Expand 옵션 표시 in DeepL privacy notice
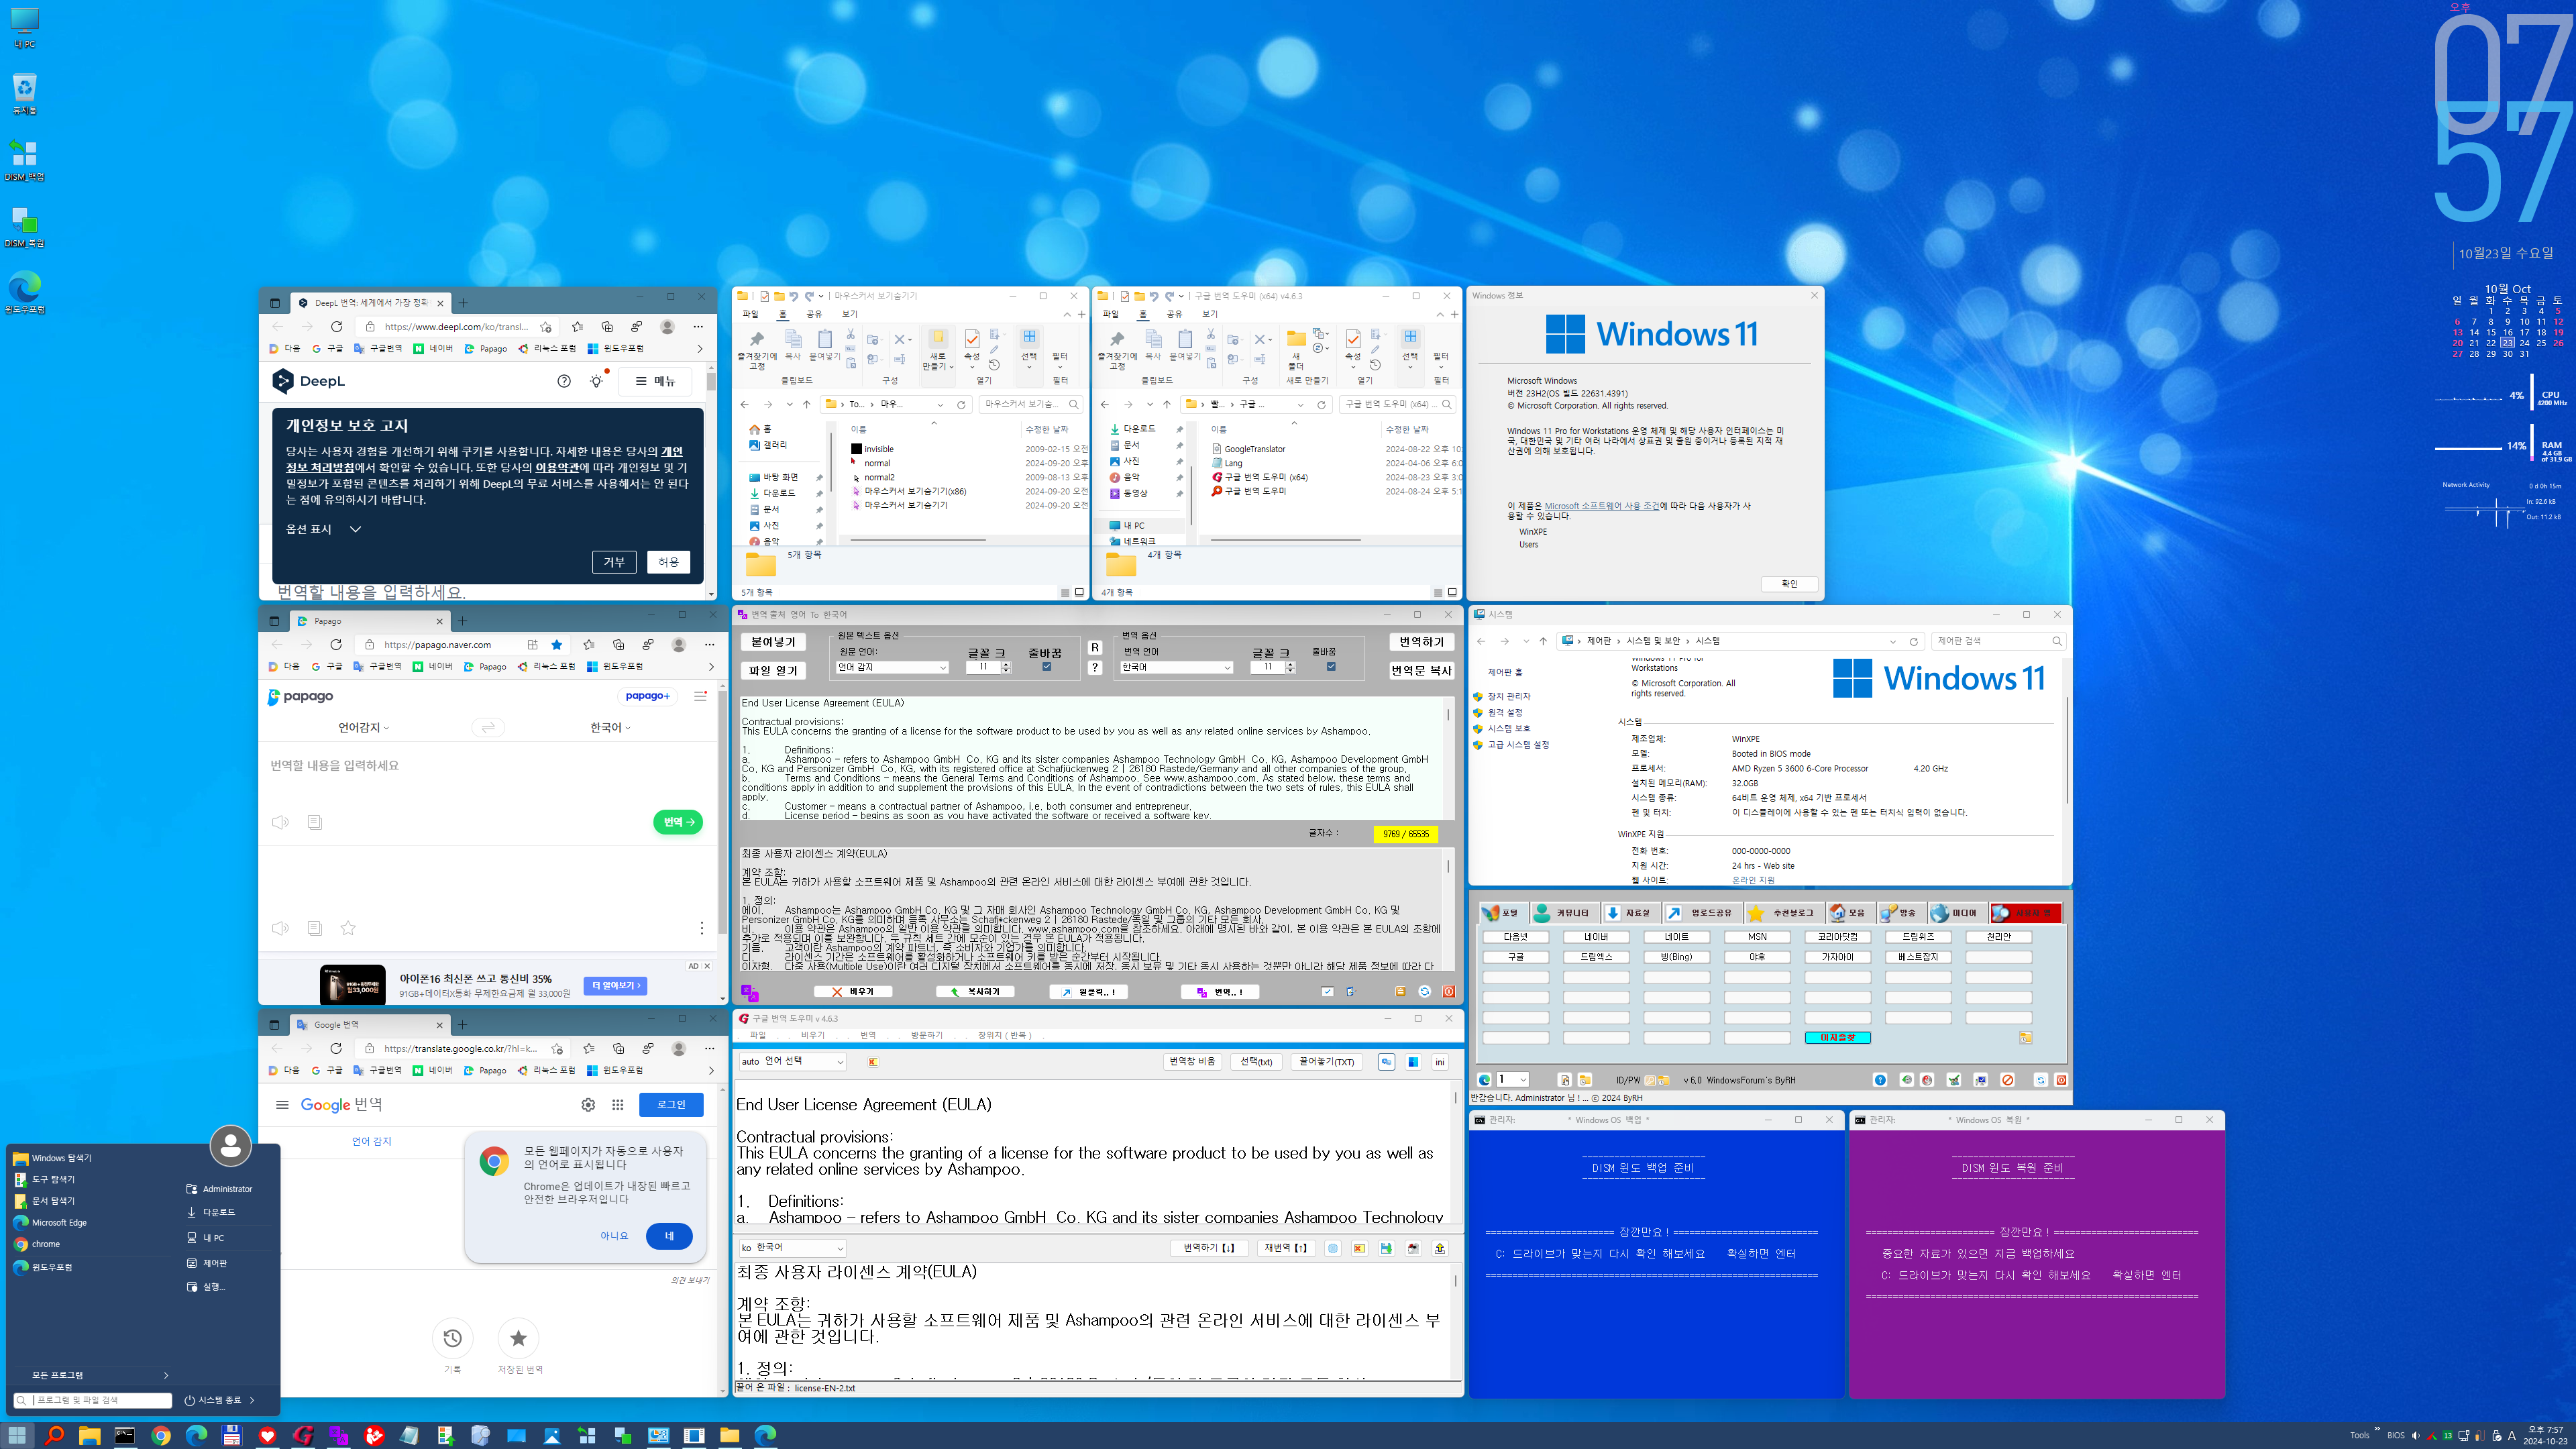The image size is (2576, 1449). coord(323,529)
